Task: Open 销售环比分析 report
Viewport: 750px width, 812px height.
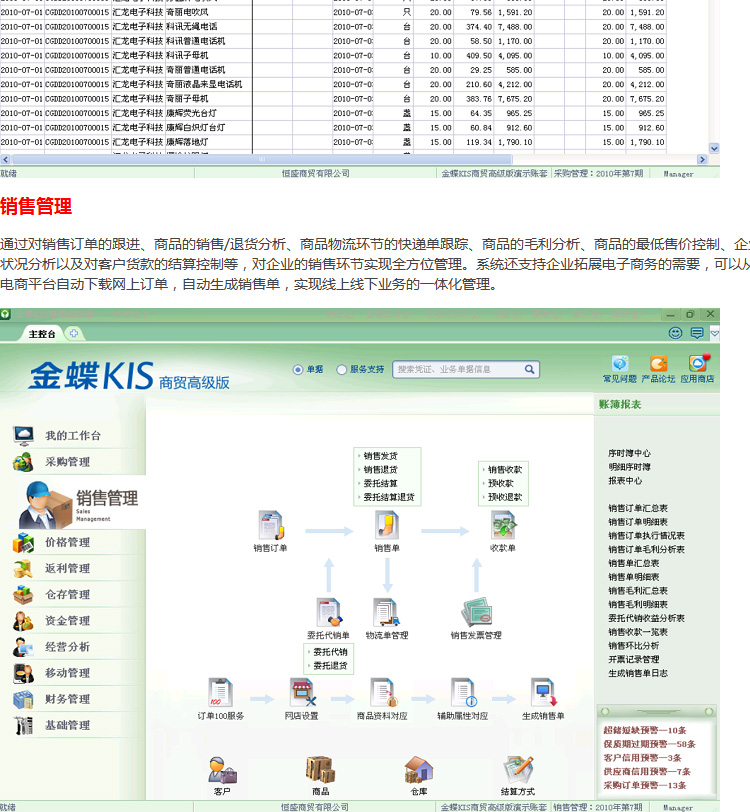Action: (x=633, y=645)
